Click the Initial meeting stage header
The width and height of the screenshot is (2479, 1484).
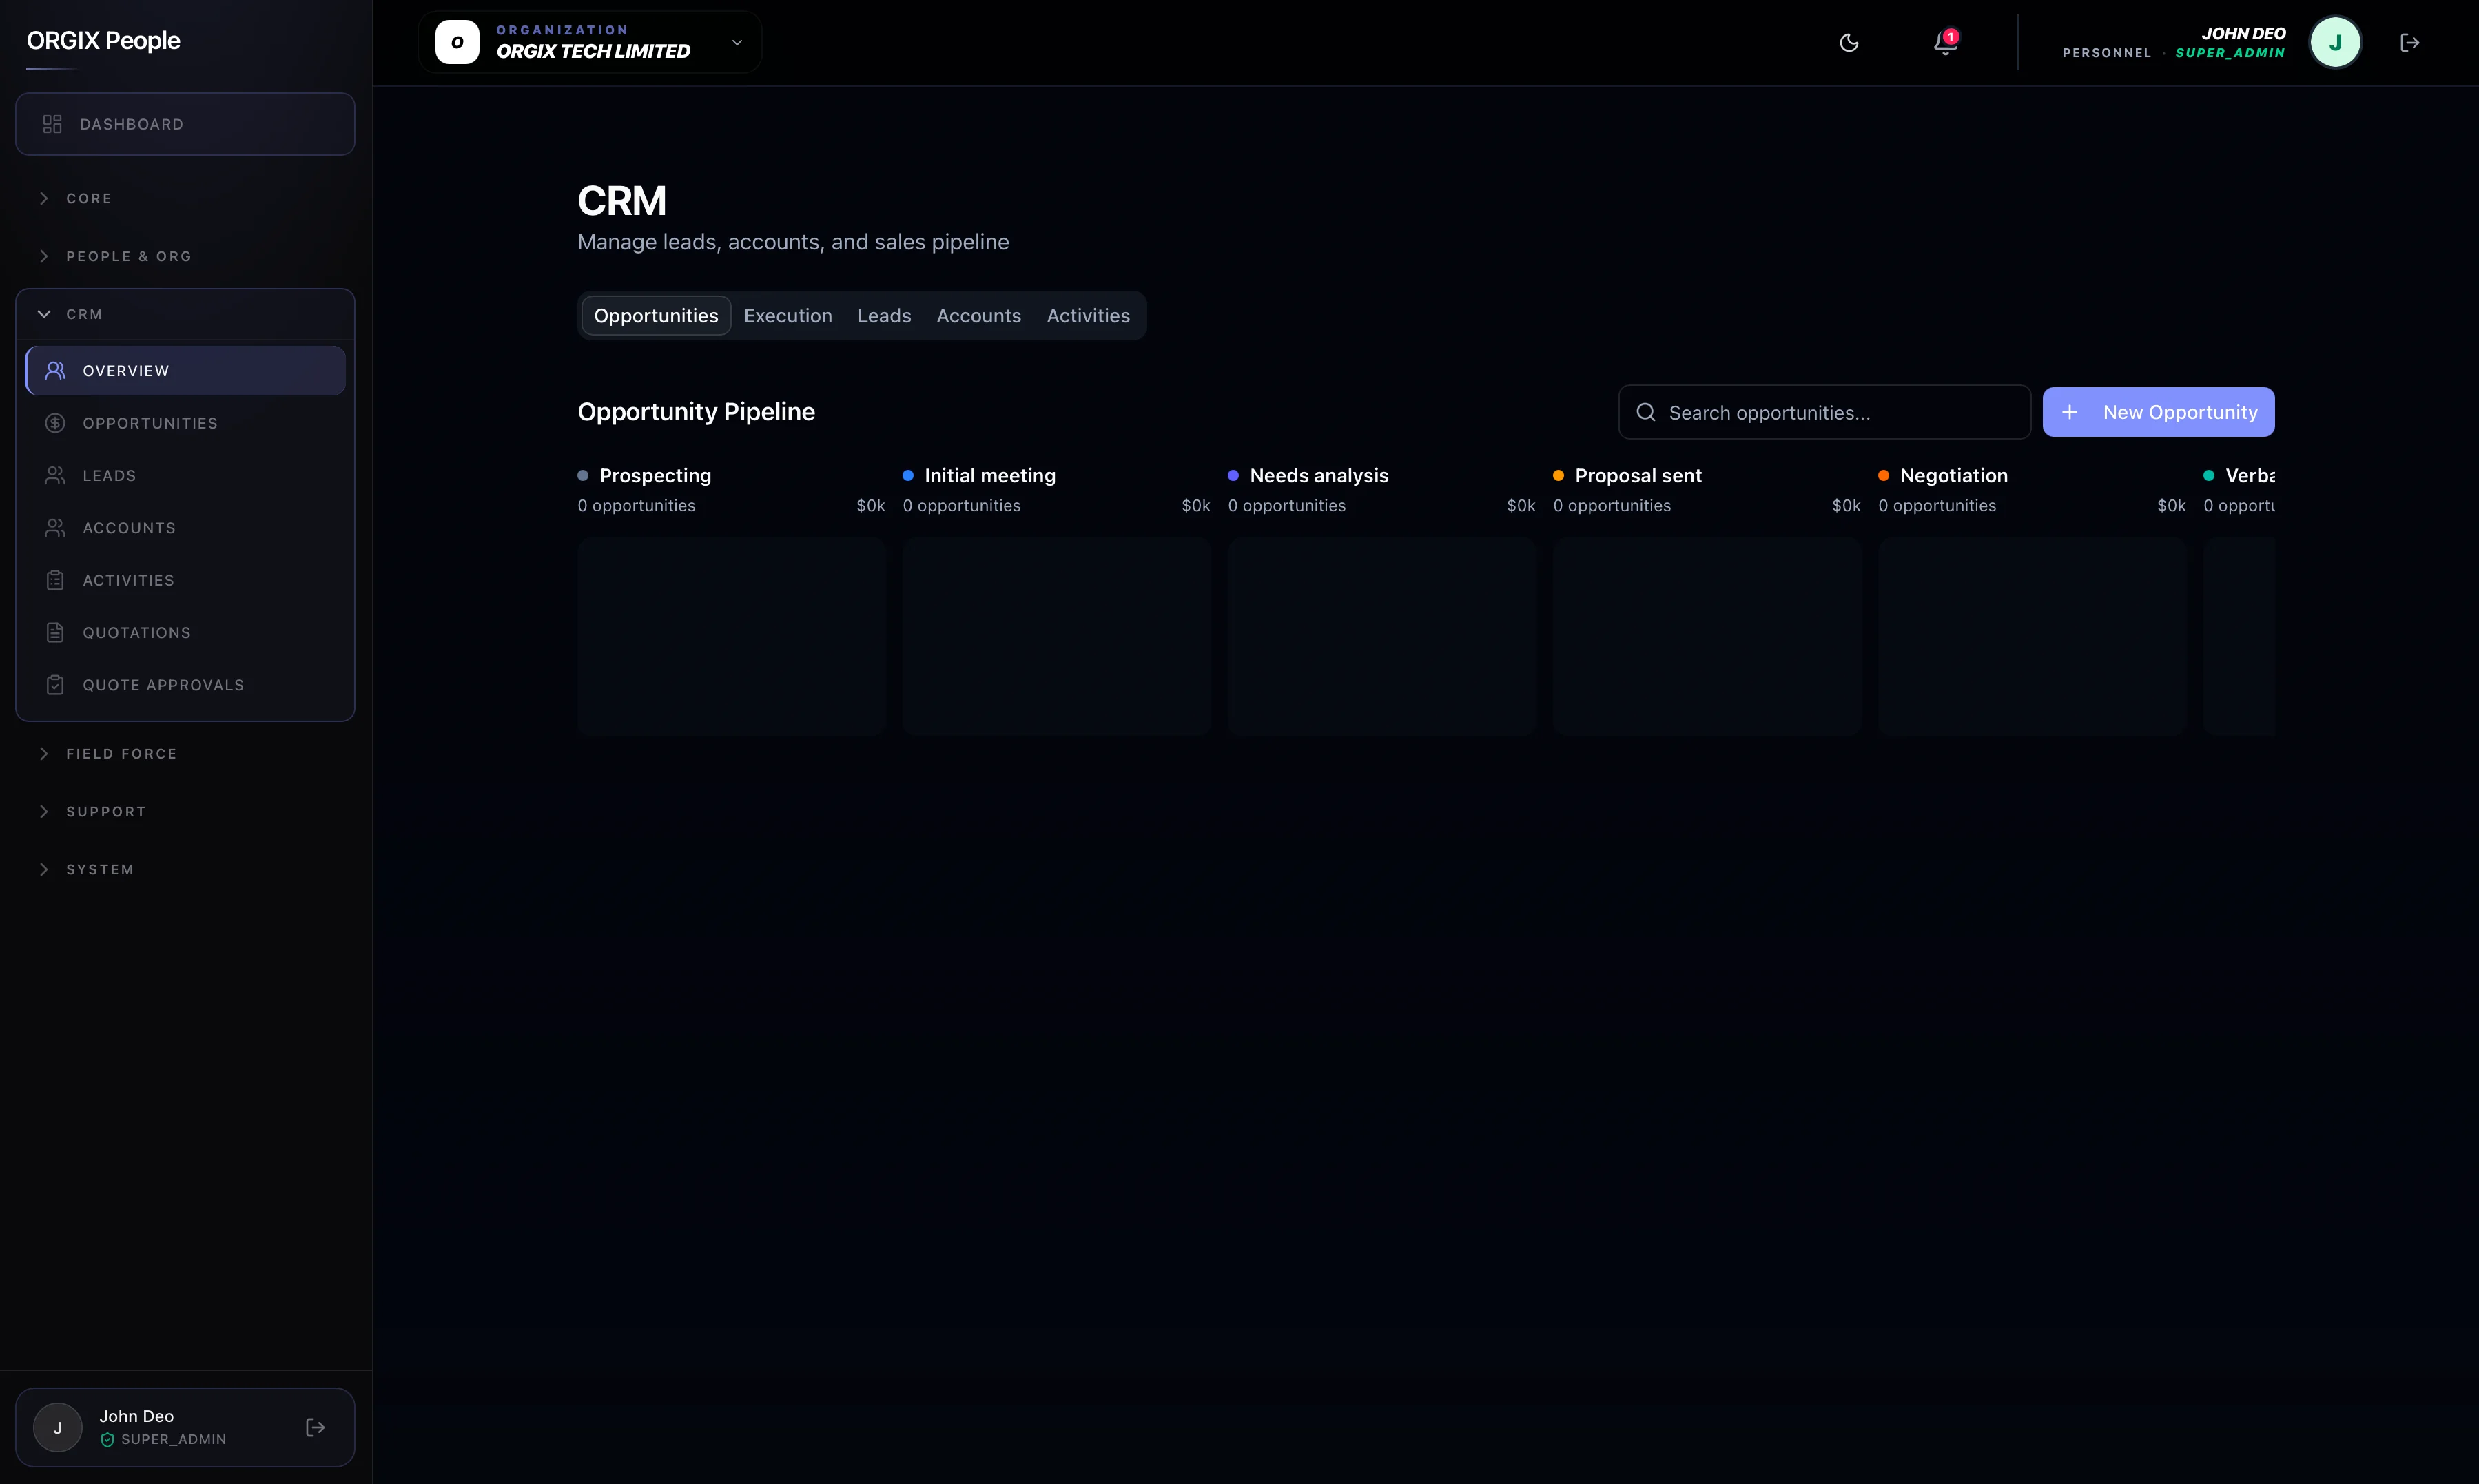(x=990, y=476)
